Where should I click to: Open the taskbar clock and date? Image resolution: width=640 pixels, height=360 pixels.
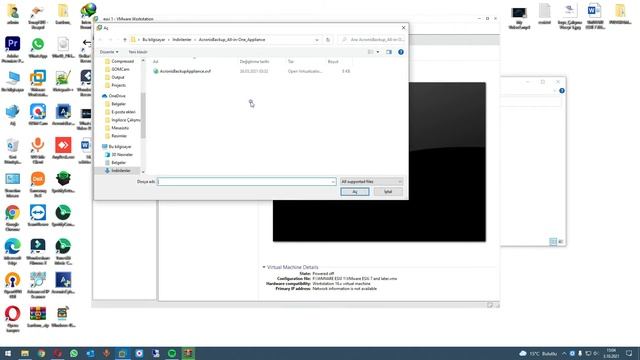tap(611, 353)
